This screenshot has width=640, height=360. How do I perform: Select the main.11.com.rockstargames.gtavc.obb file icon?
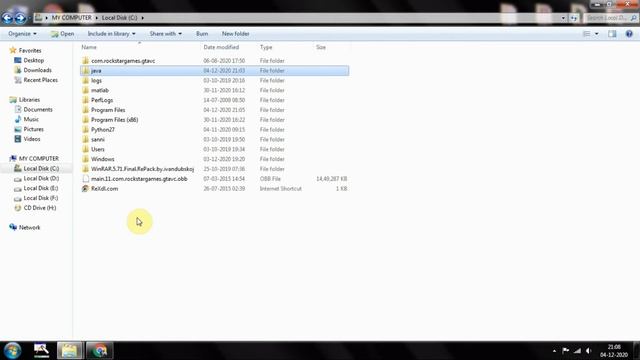(85, 179)
